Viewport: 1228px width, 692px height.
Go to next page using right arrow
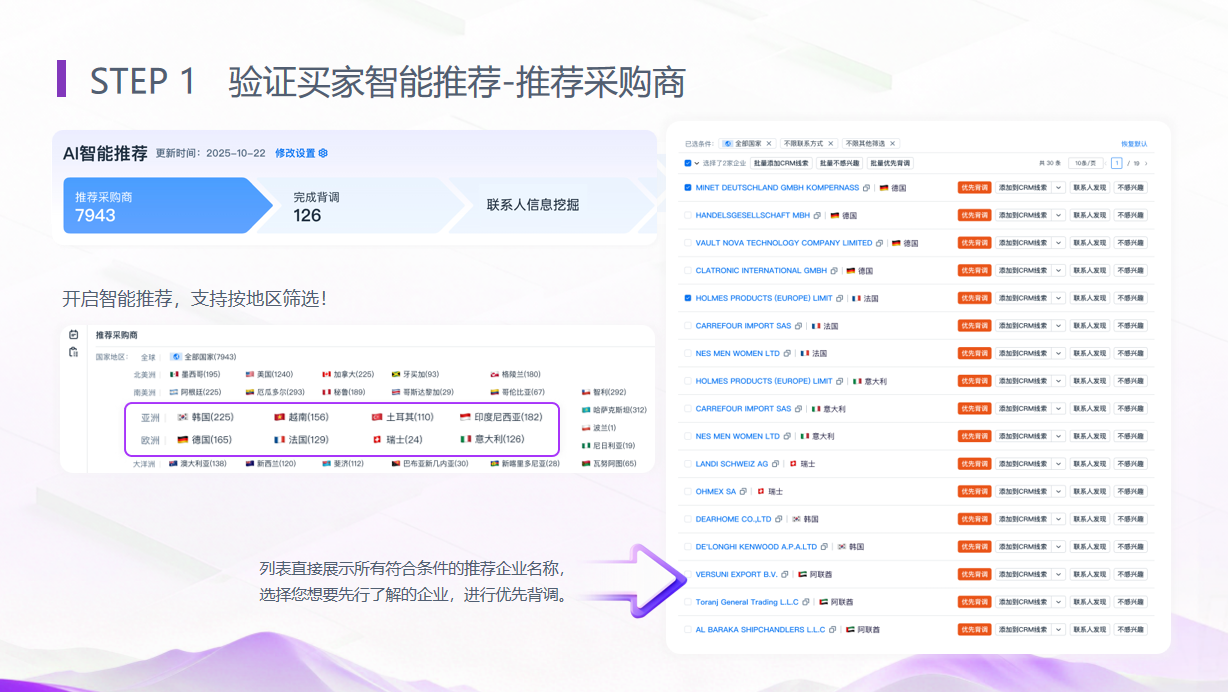point(1146,163)
